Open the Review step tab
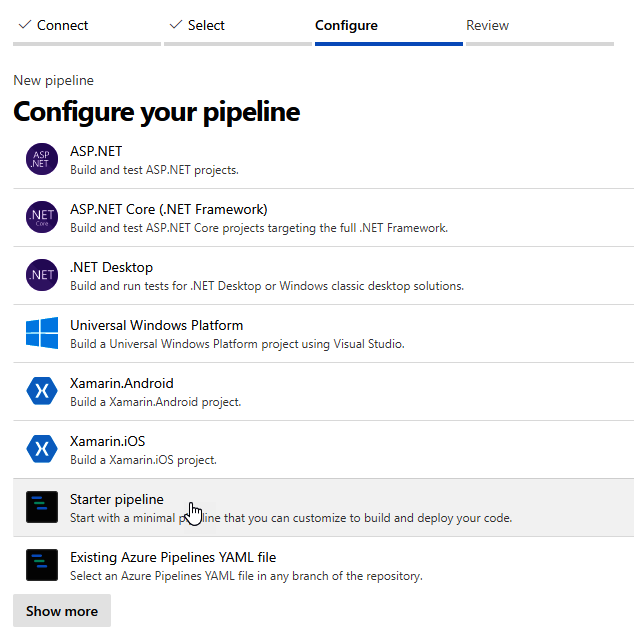The image size is (634, 642). (487, 25)
